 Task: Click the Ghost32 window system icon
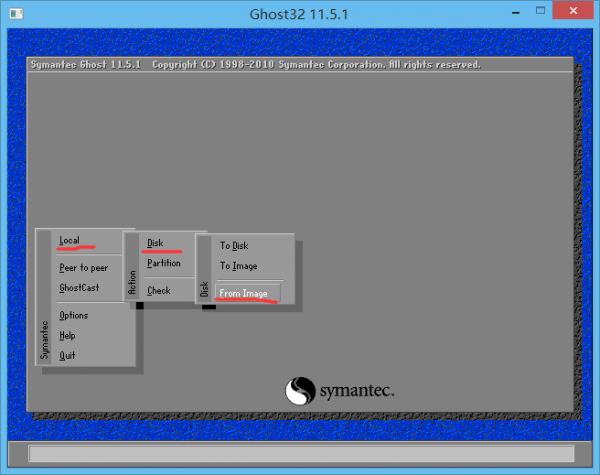point(16,14)
